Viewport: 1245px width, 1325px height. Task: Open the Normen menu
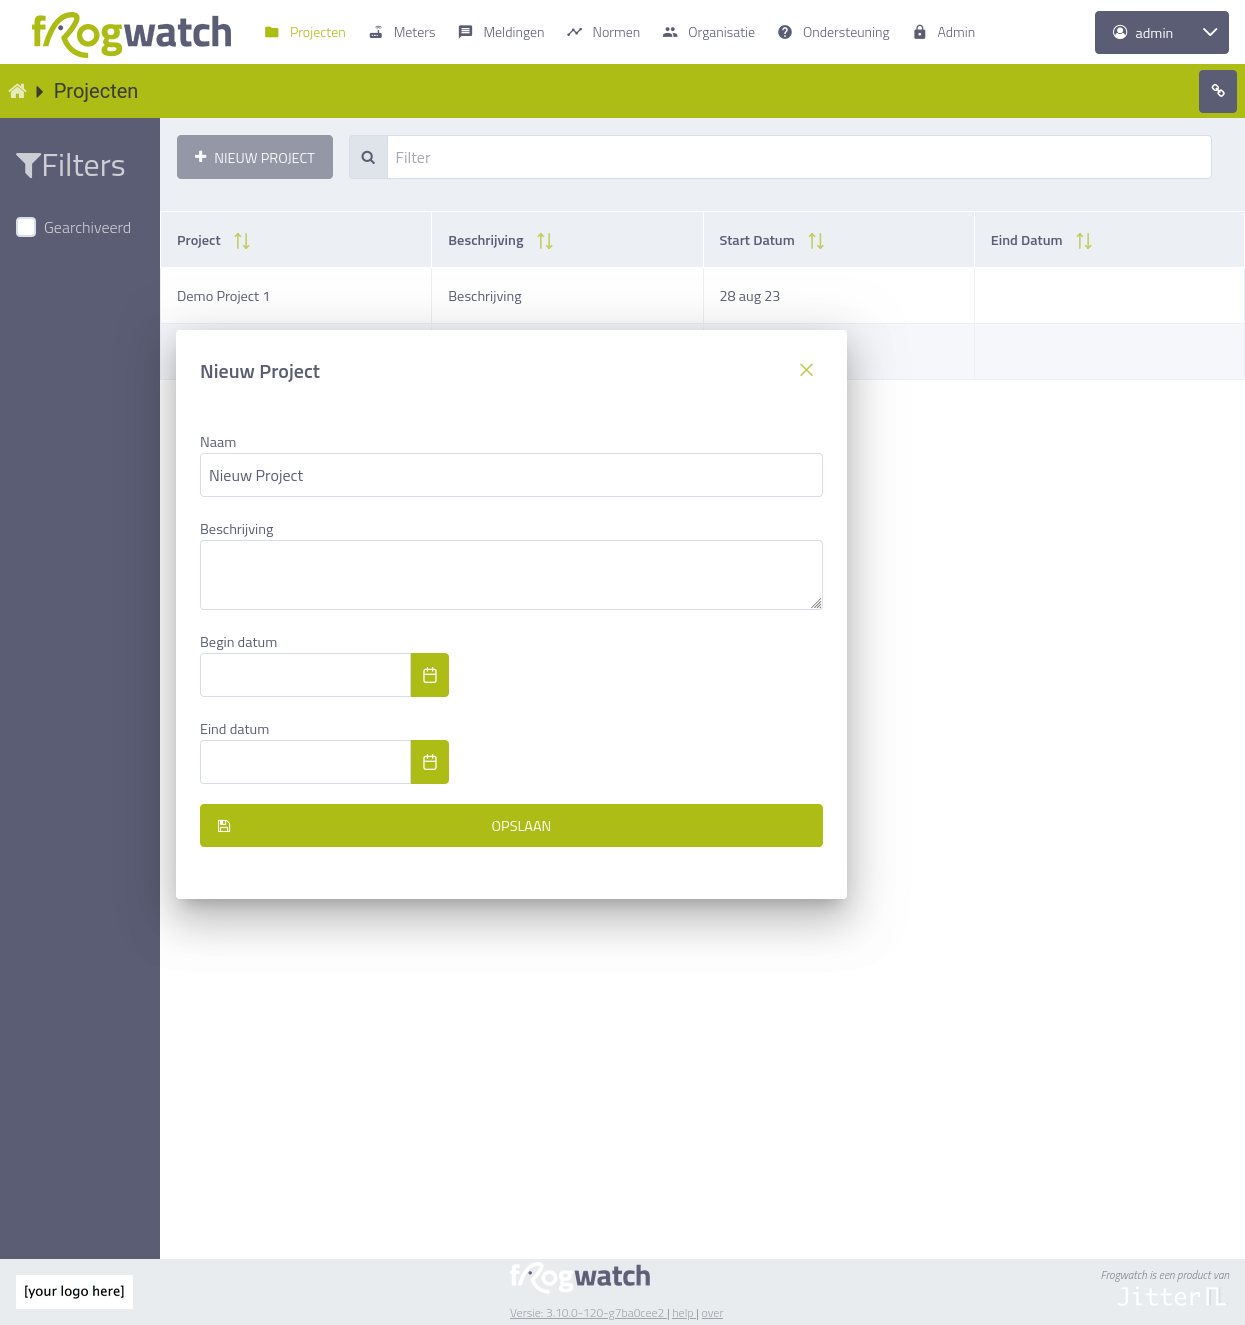click(x=603, y=32)
